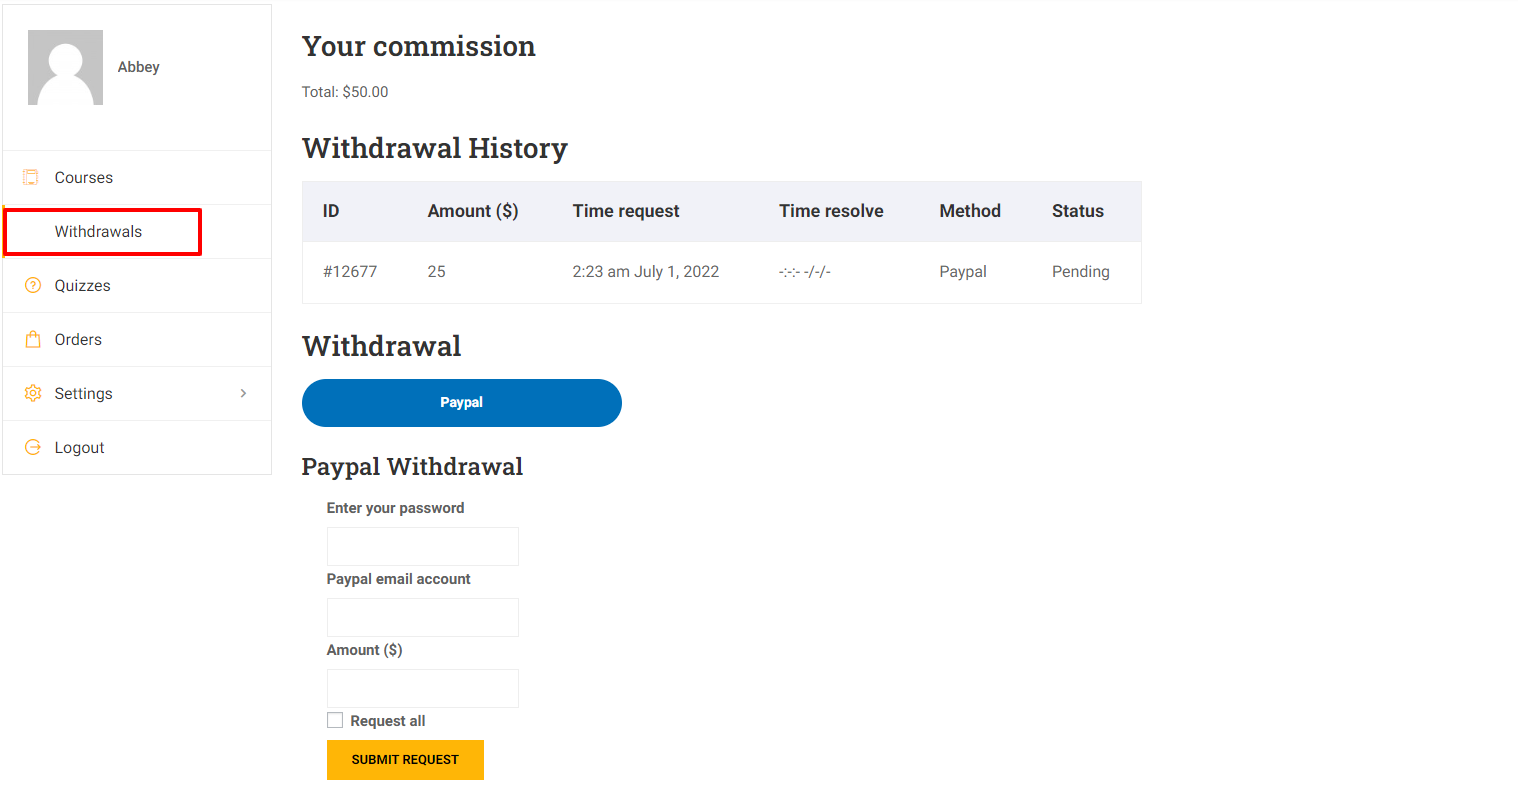Click the Submit Request button
Viewport: 1518px width, 797px height.
point(405,760)
